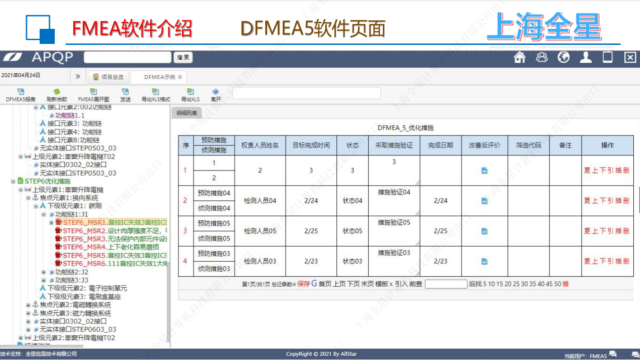Click the double chevron sidebar collapse arrow

pyautogui.click(x=78, y=76)
